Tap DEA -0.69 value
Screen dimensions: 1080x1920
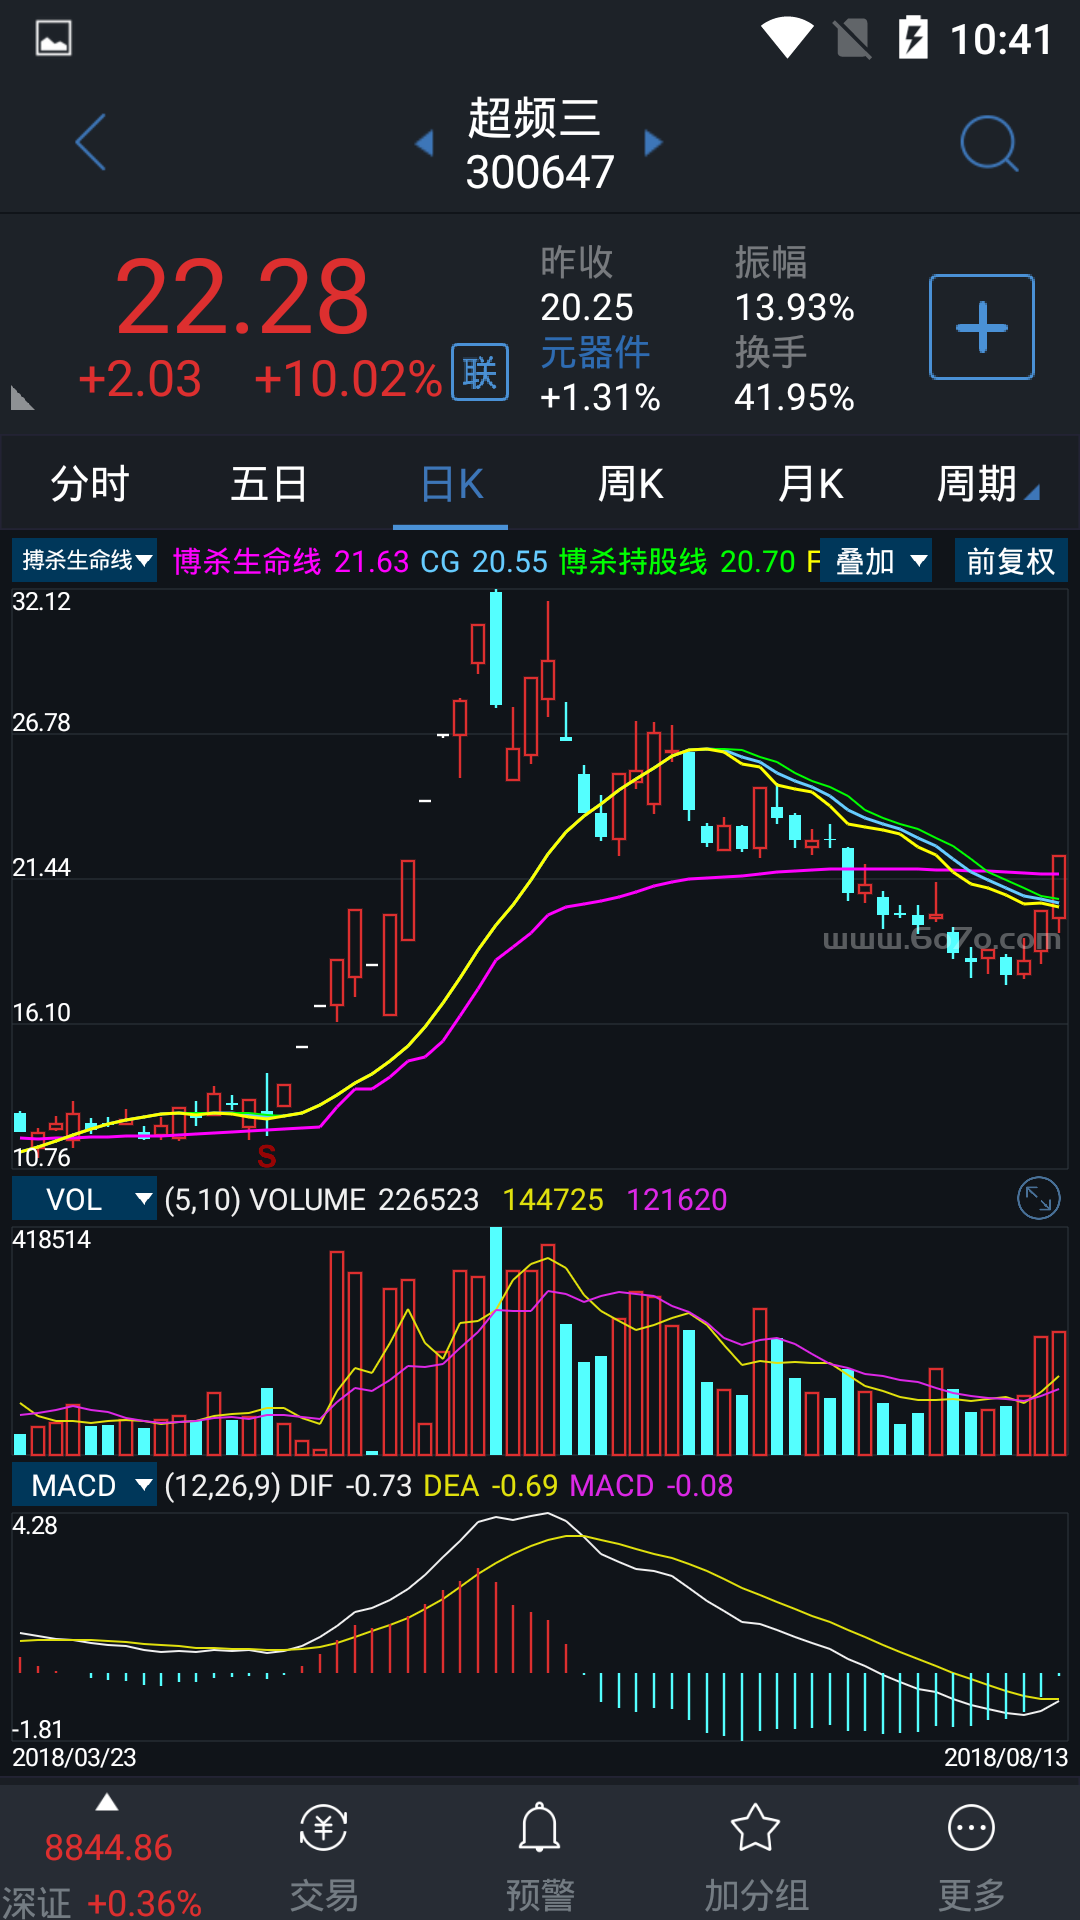click(x=490, y=1485)
